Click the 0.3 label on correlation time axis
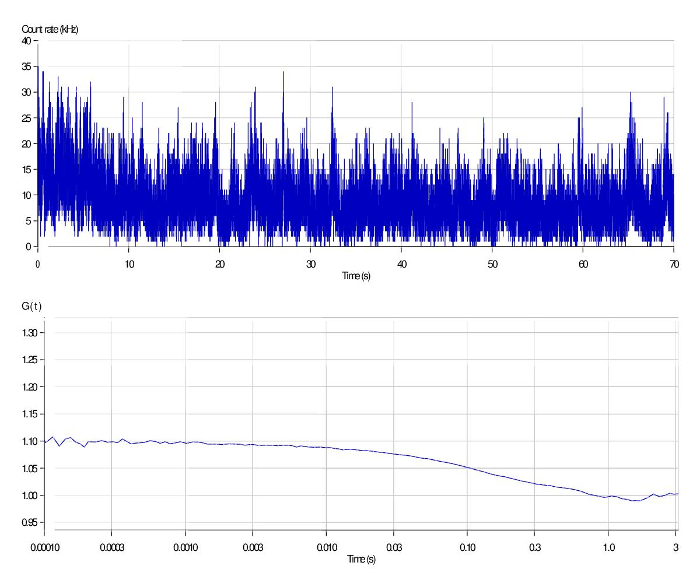 click(x=535, y=547)
